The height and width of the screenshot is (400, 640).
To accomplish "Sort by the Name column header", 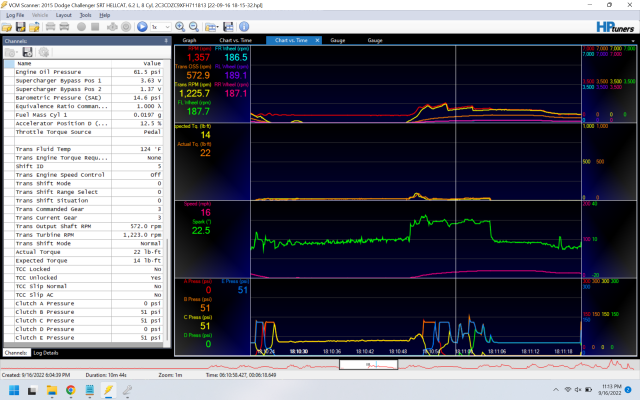I will click(x=63, y=63).
